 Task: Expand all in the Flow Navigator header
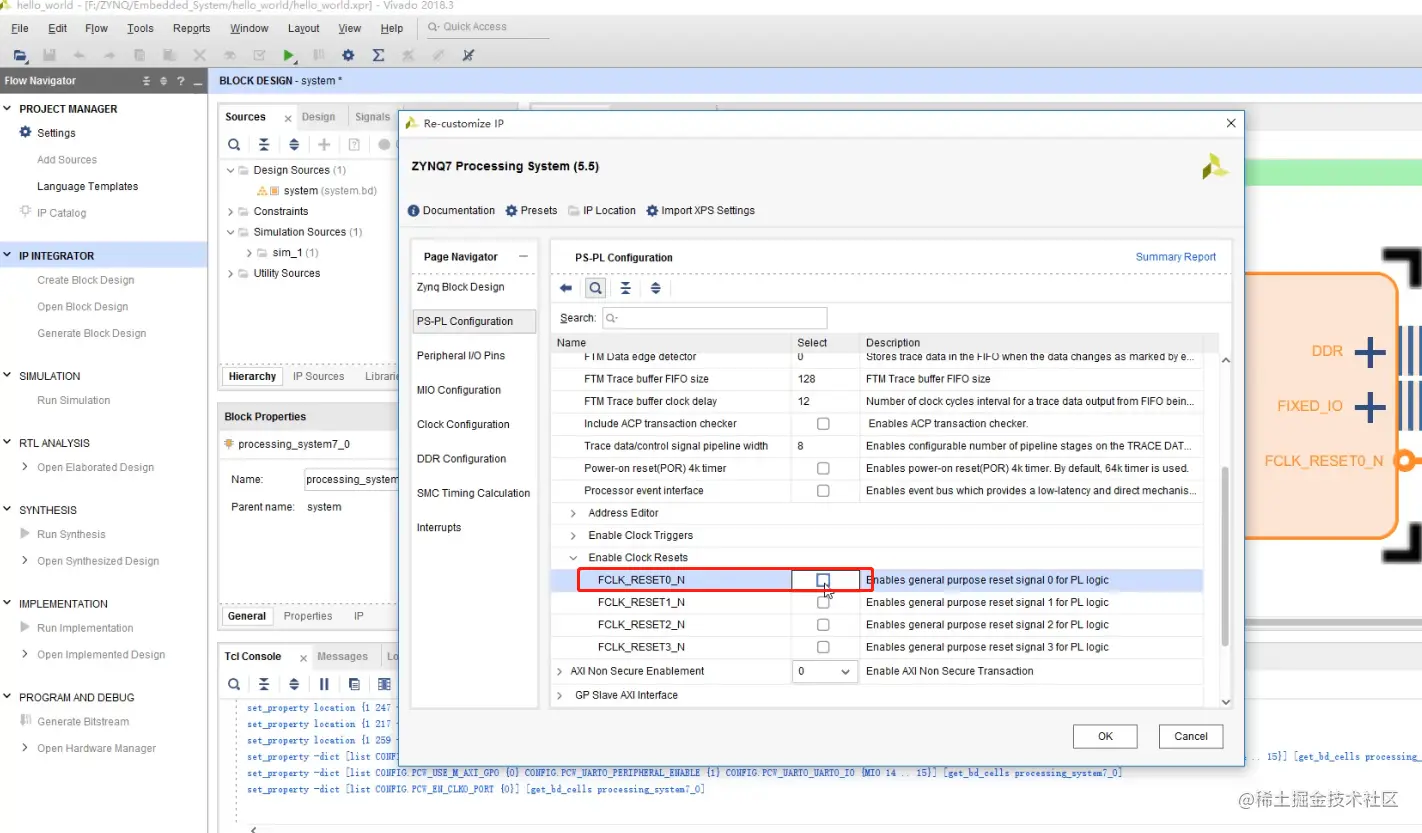163,81
